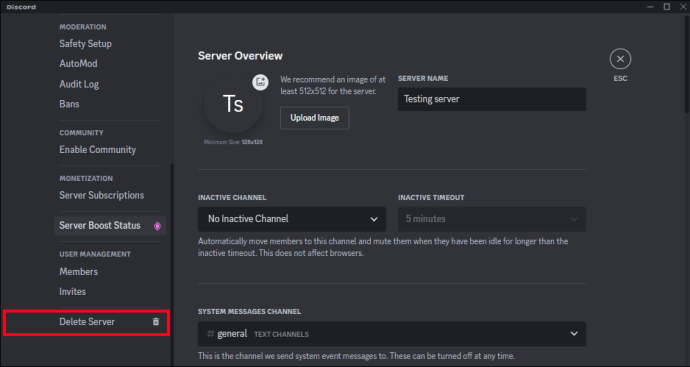
Task: Click the hash icon in the system messages channel
Action: 211,334
